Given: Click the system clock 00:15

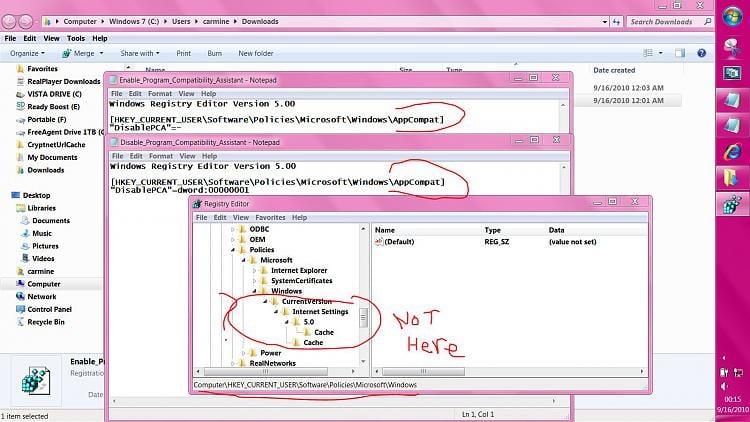Looking at the screenshot, I should [732, 399].
